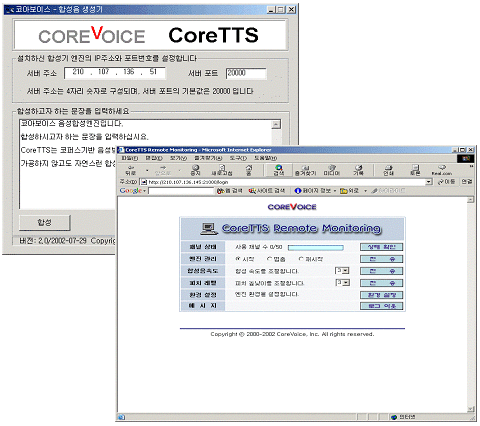The image size is (480, 426).
Task: Open the Forward button history dropdown arrow
Action: click(x=180, y=170)
